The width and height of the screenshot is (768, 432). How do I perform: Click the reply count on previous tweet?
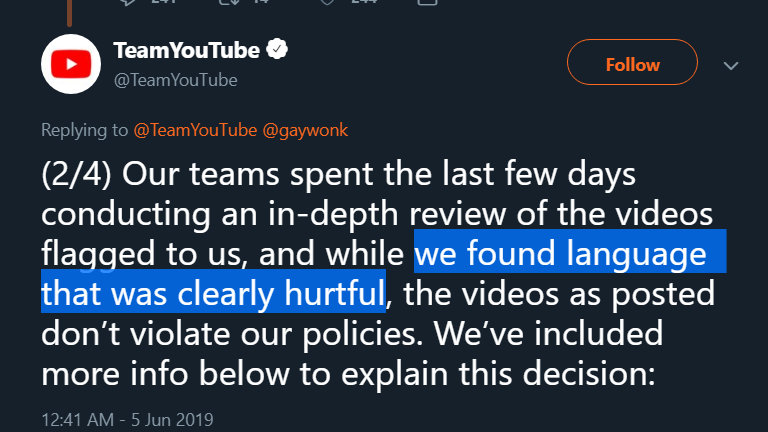(x=164, y=1)
